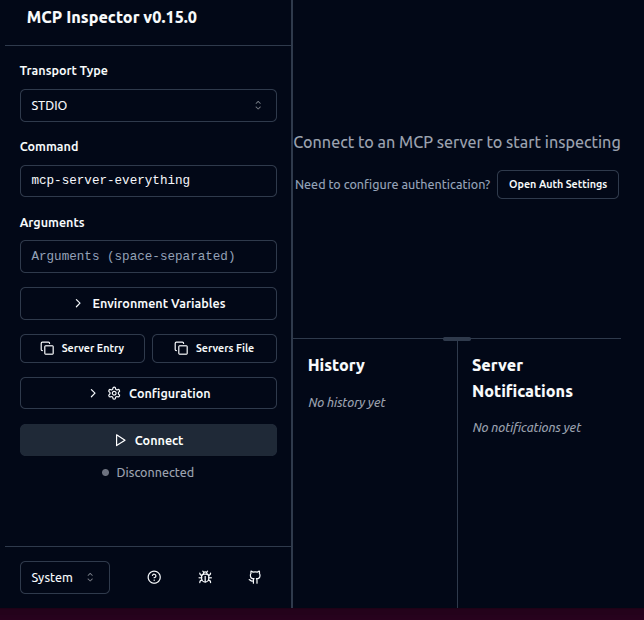Click the copy icon on Servers File

[181, 348]
